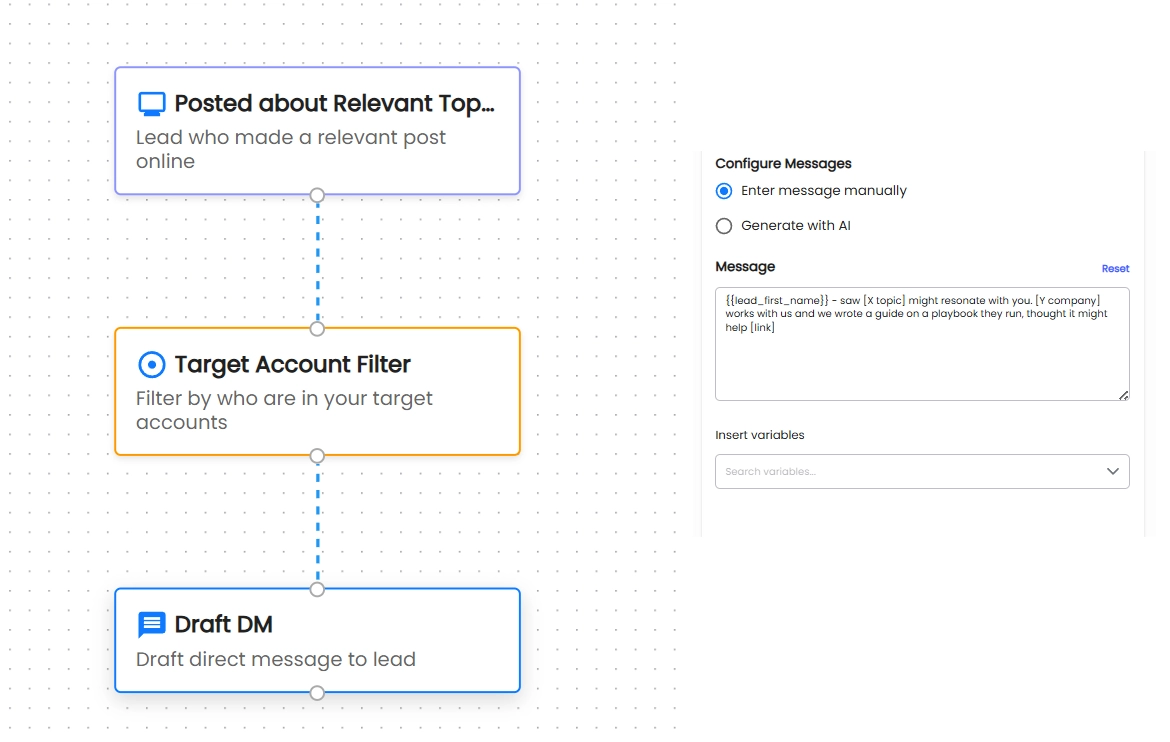The image size is (1170, 742).
Task: Click the Reset link above message box
Action: pyautogui.click(x=1116, y=269)
